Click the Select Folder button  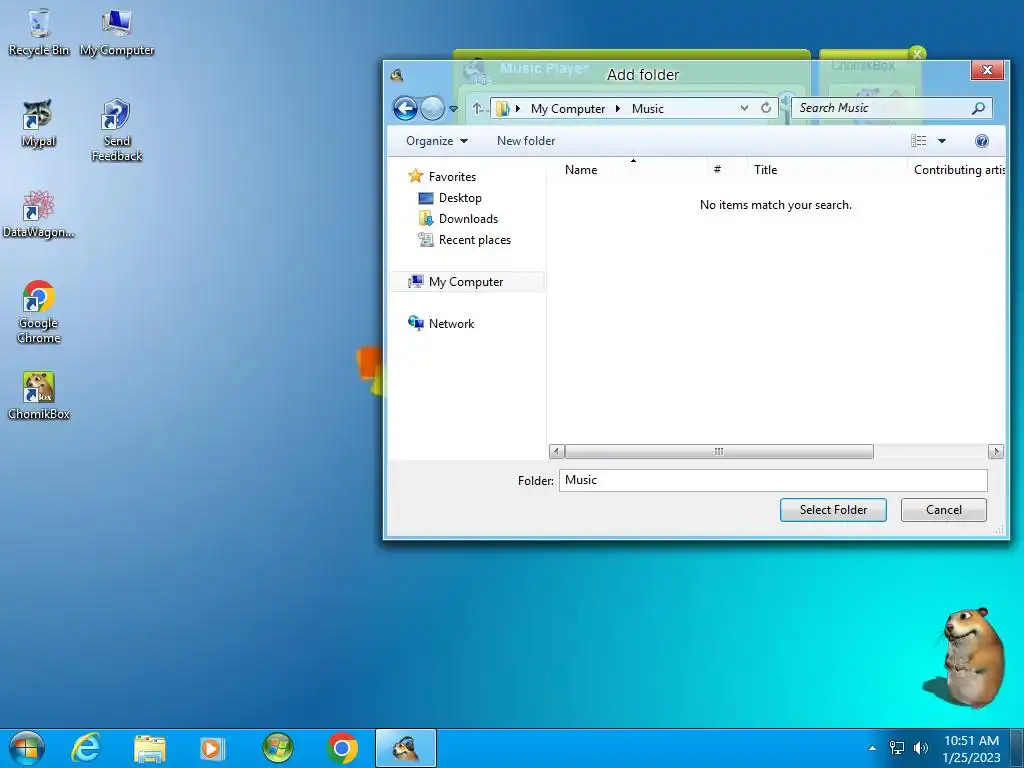(833, 510)
